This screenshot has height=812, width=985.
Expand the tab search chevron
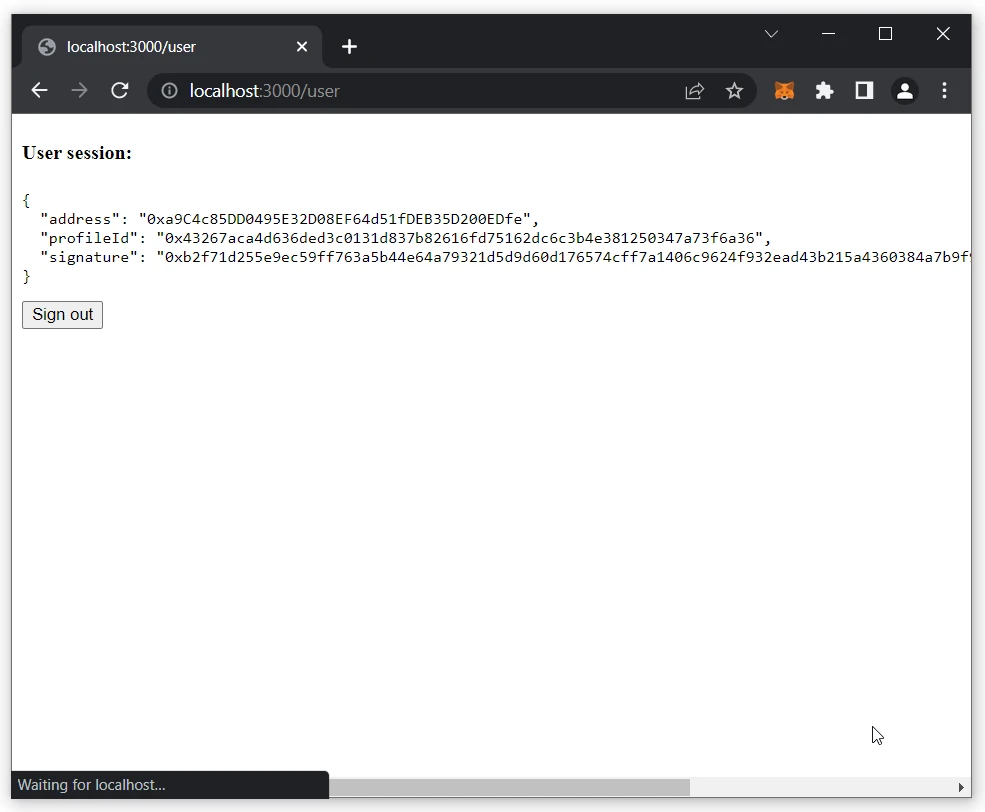(771, 34)
